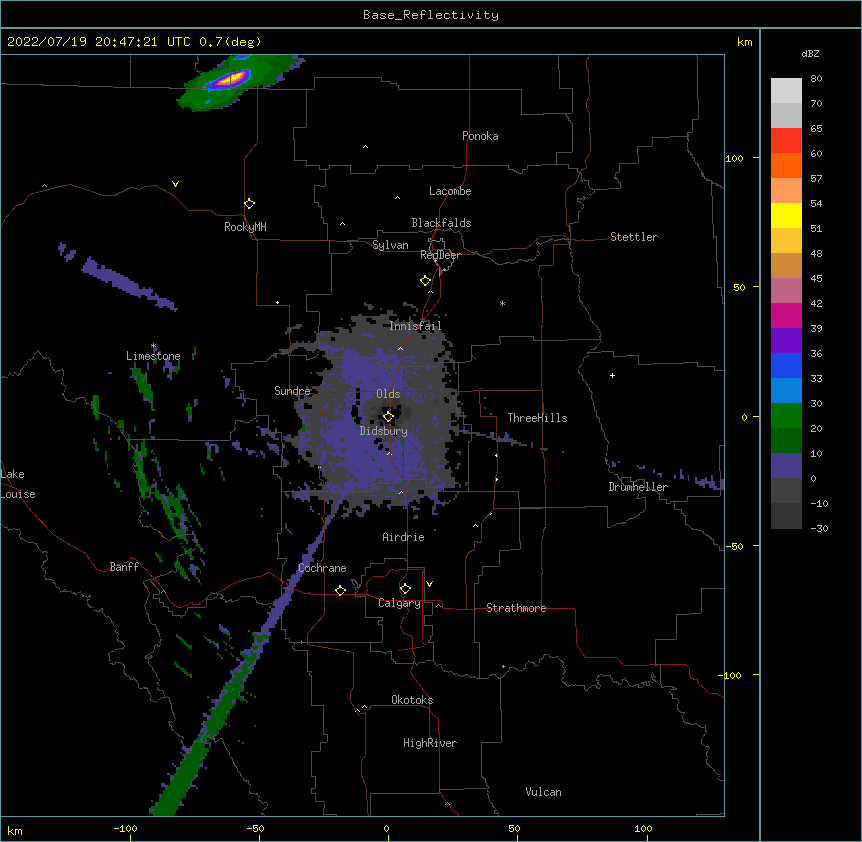This screenshot has width=862, height=842.
Task: Click the yellow diamond marker south of RedDeer
Action: pyautogui.click(x=426, y=281)
